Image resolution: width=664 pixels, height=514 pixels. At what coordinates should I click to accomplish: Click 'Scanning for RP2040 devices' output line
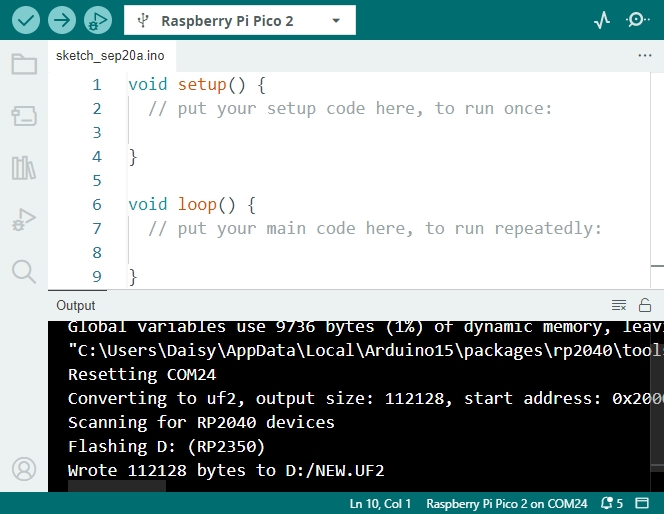point(201,423)
